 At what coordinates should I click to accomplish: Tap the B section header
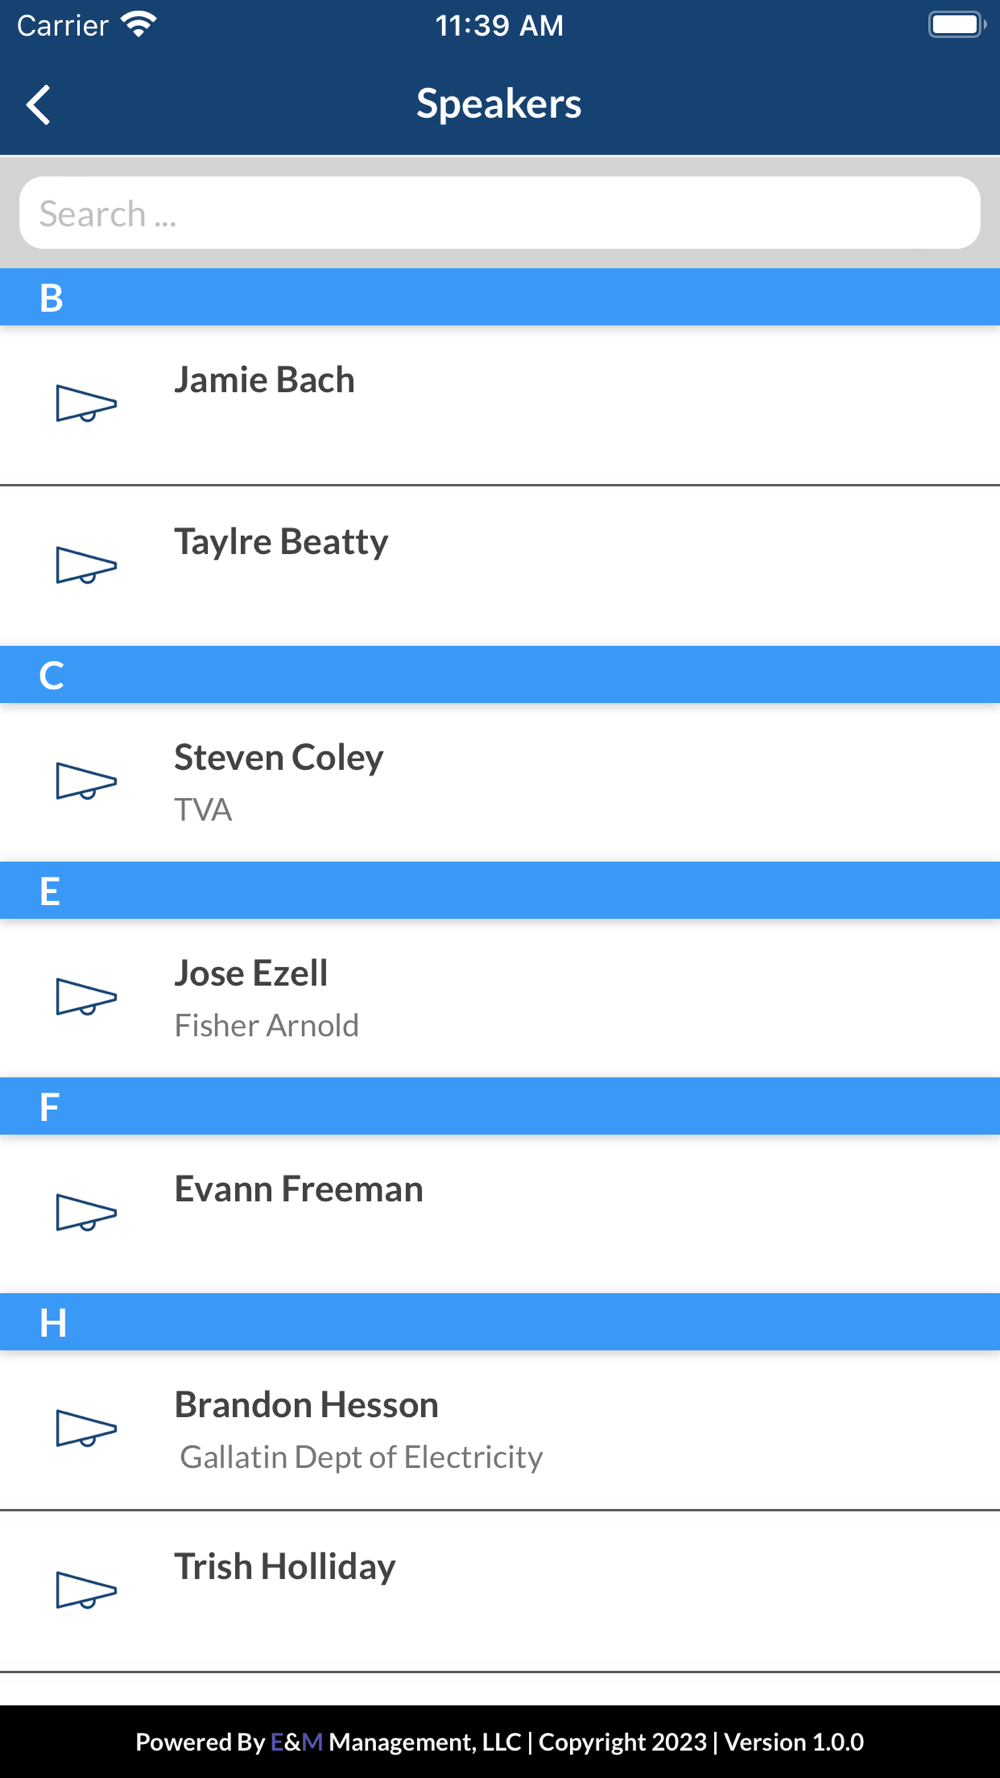pyautogui.click(x=500, y=297)
